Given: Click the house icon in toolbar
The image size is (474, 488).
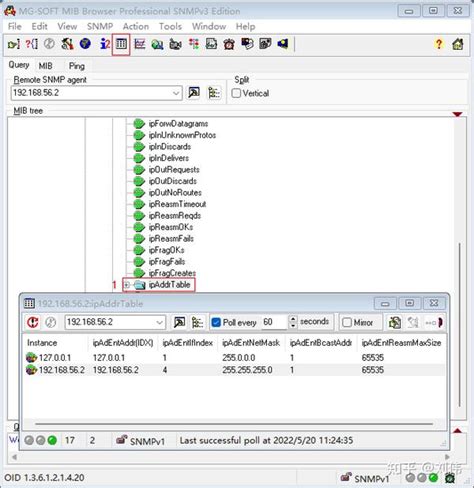Looking at the screenshot, I should 458,44.
